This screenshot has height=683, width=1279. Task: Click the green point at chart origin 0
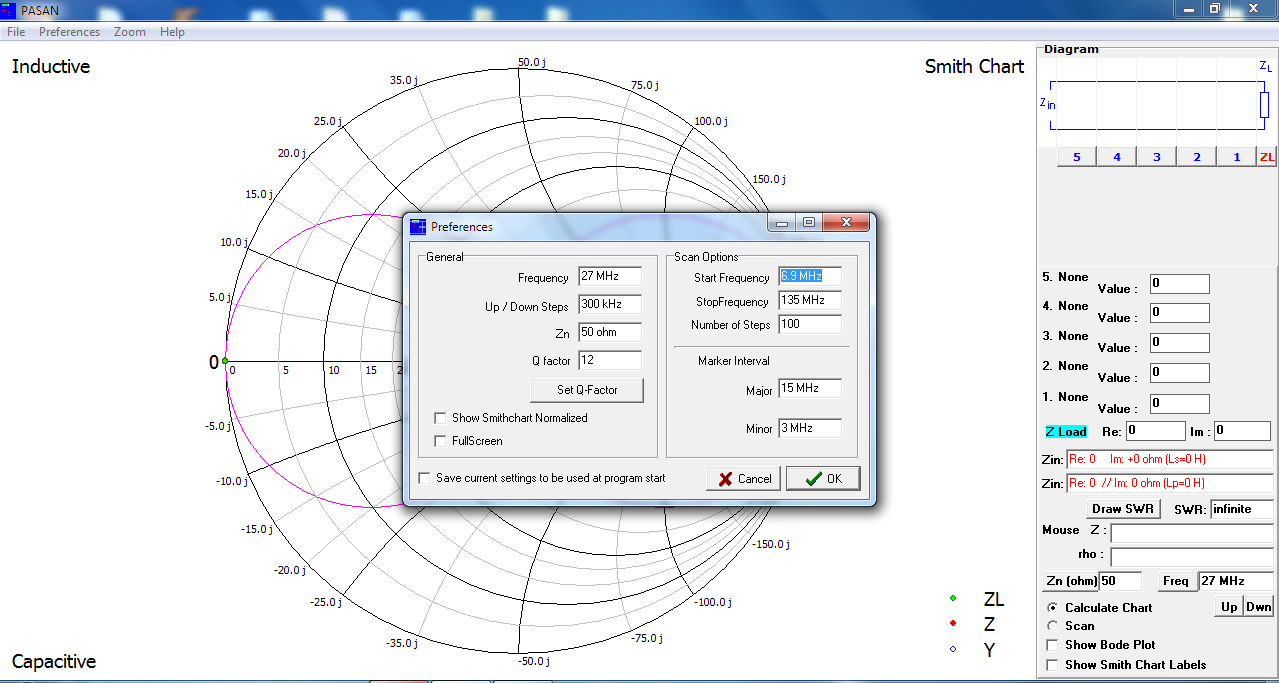pos(225,361)
